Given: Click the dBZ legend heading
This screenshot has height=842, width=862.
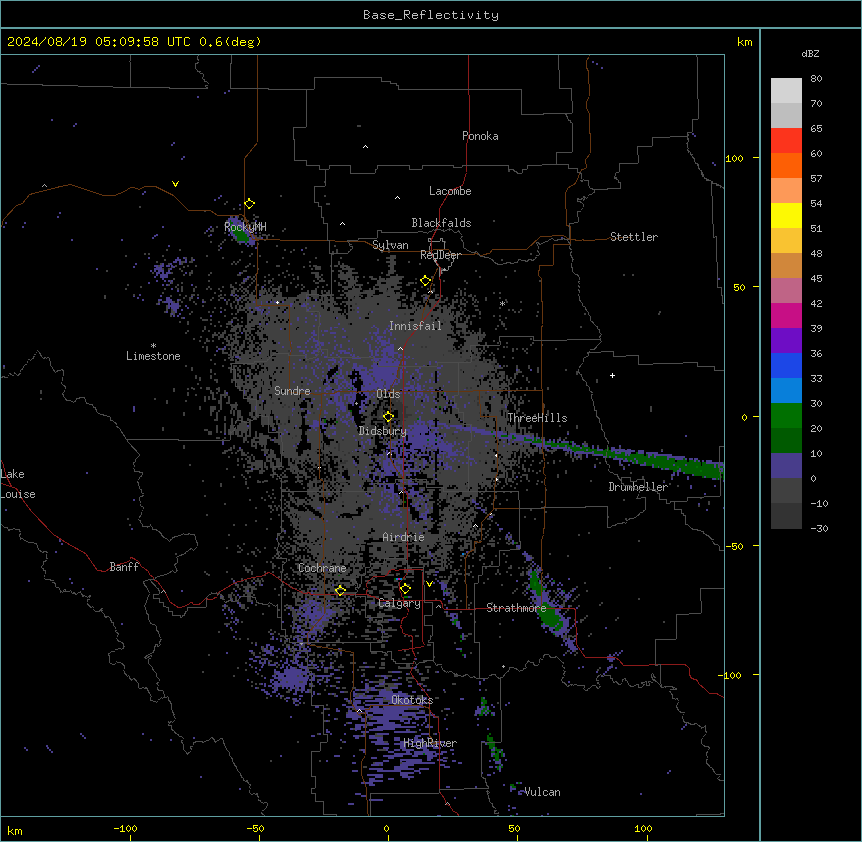Looking at the screenshot, I should click(x=810, y=53).
